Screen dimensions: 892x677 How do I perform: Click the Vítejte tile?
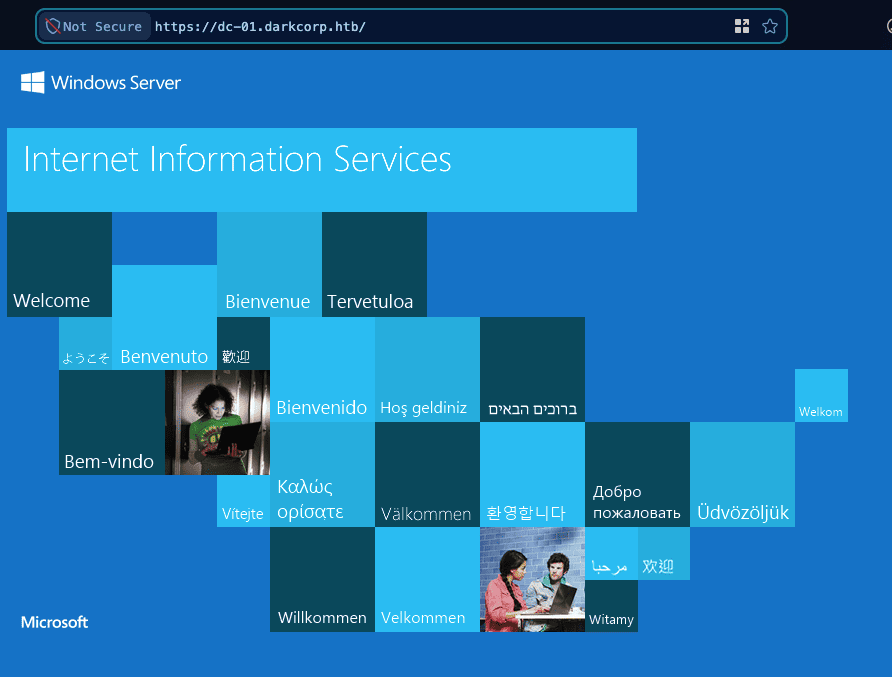coord(243,501)
